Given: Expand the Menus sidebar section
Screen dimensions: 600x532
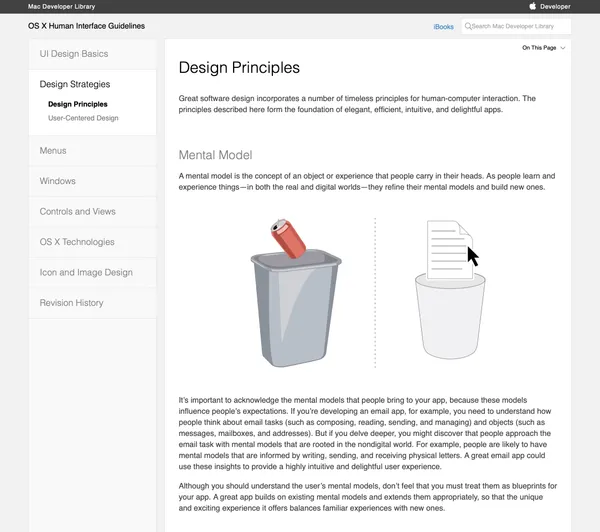Looking at the screenshot, I should (92, 151).
